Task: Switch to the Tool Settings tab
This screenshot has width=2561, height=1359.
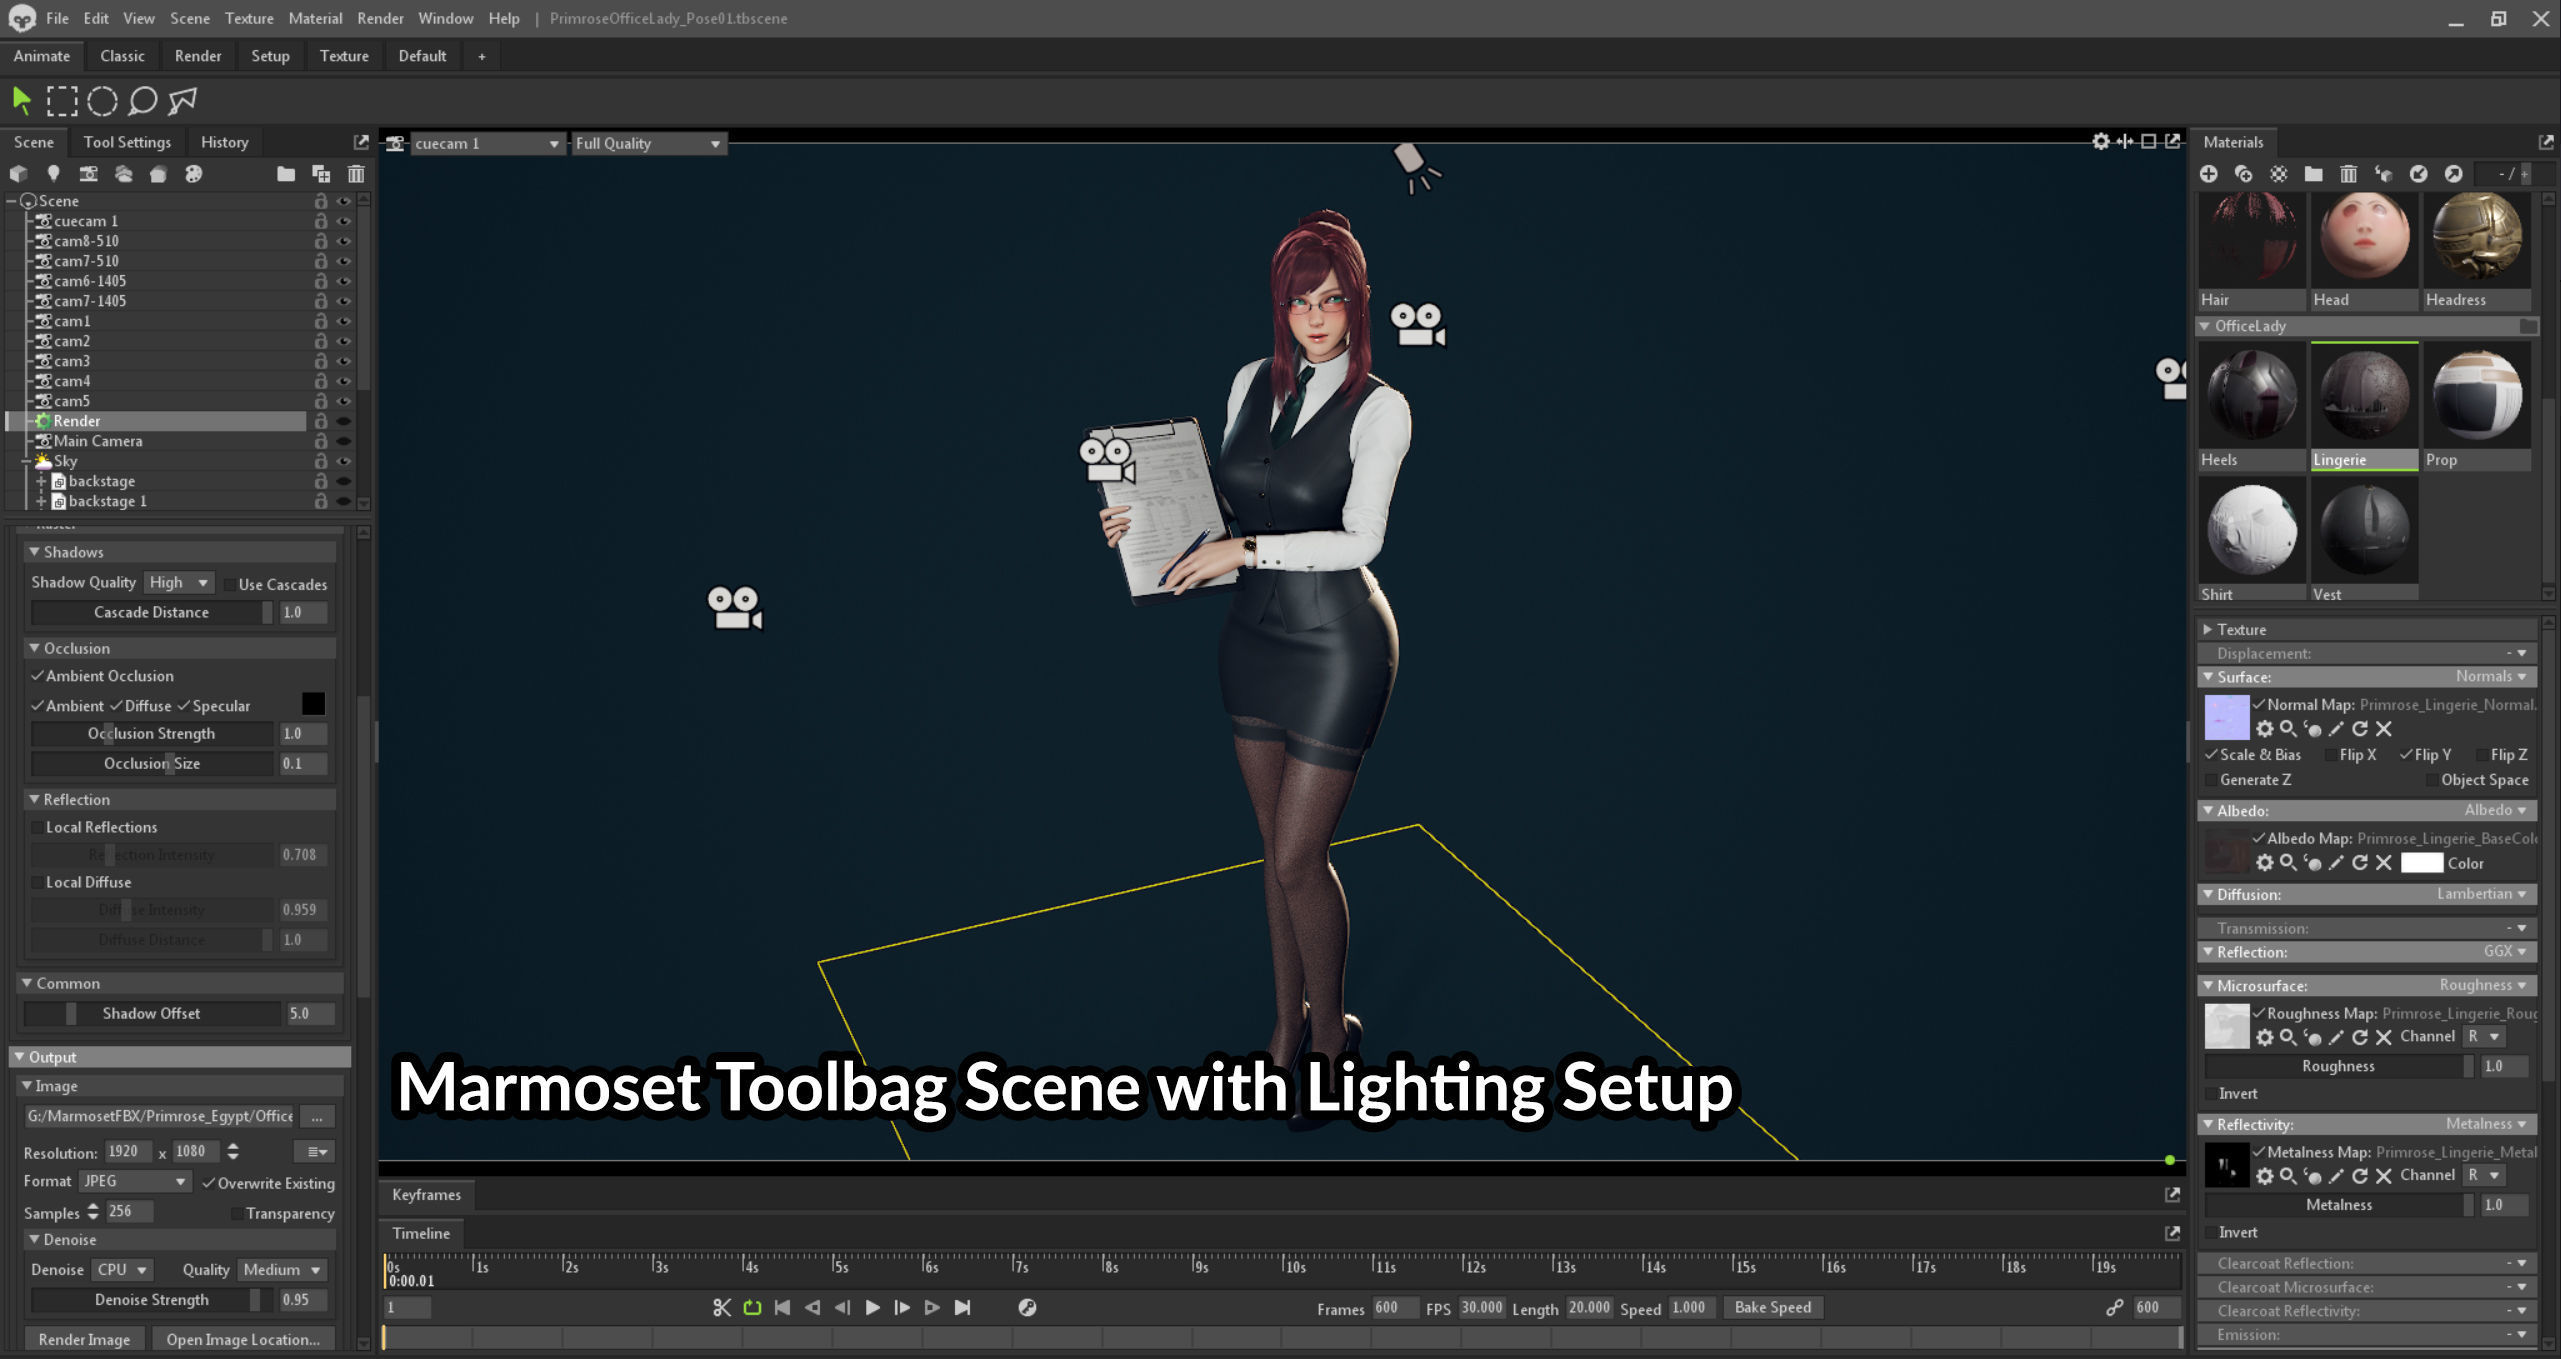Action: pyautogui.click(x=127, y=142)
